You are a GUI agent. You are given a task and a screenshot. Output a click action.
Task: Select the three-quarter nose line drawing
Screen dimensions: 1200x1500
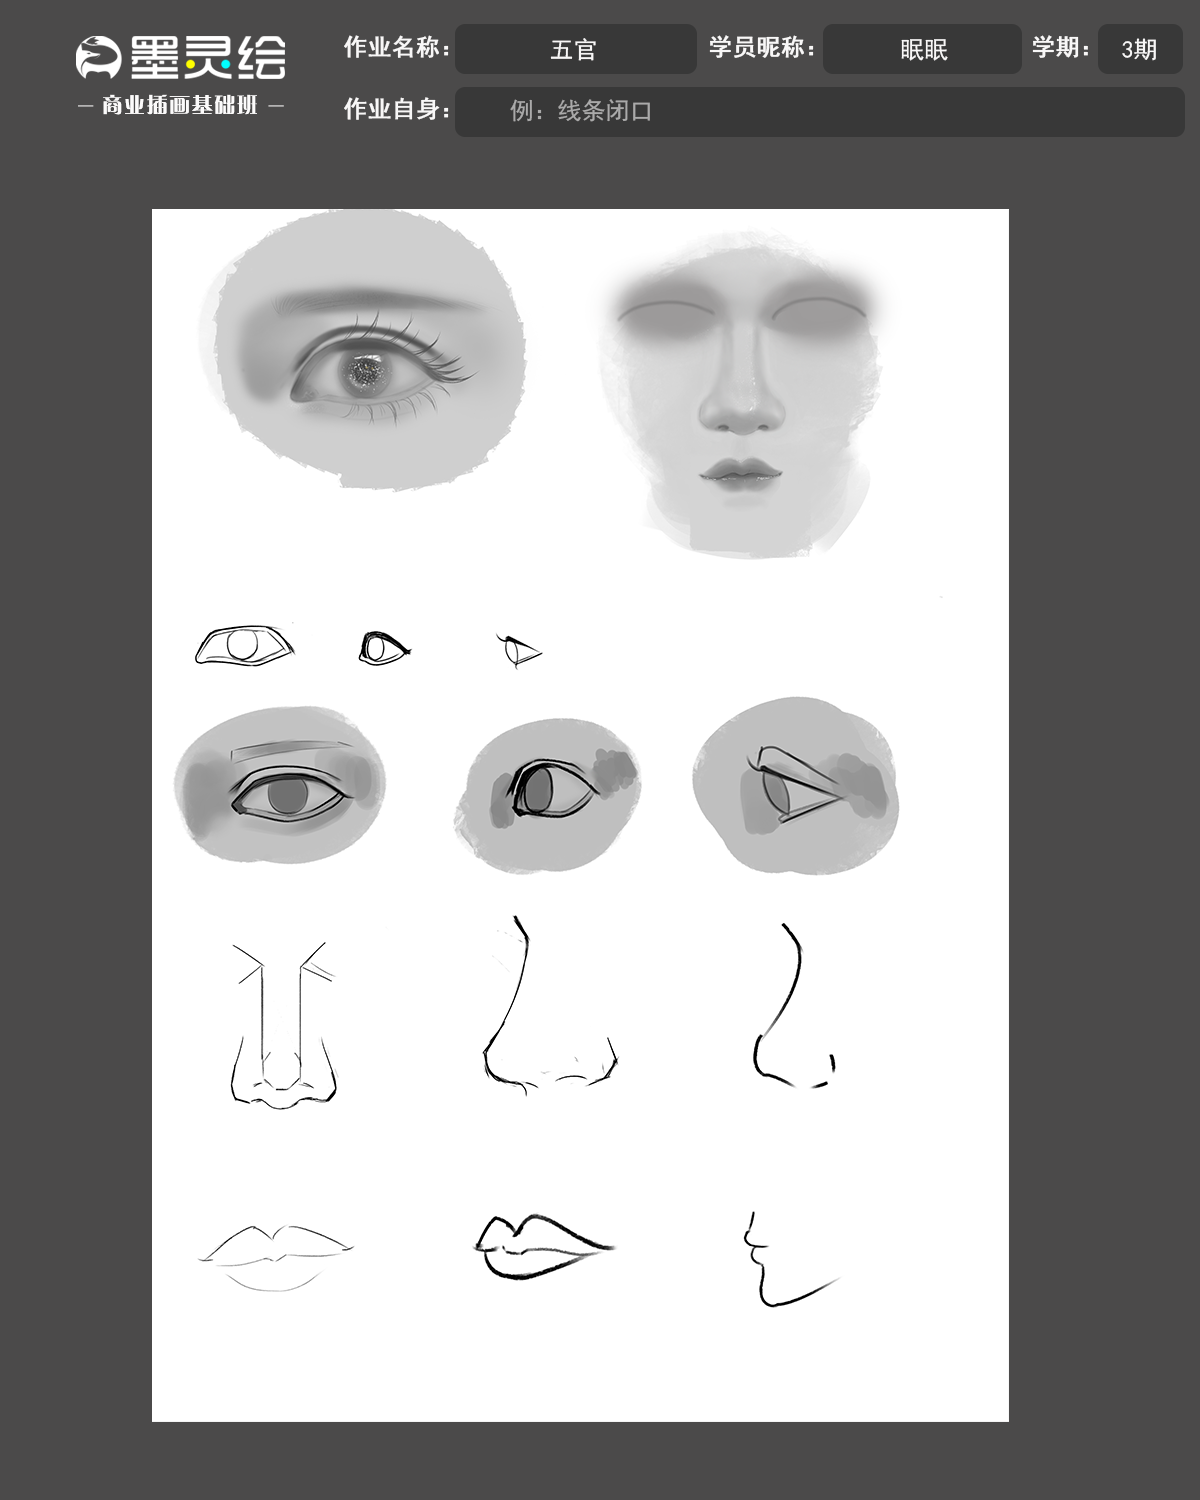(550, 1004)
